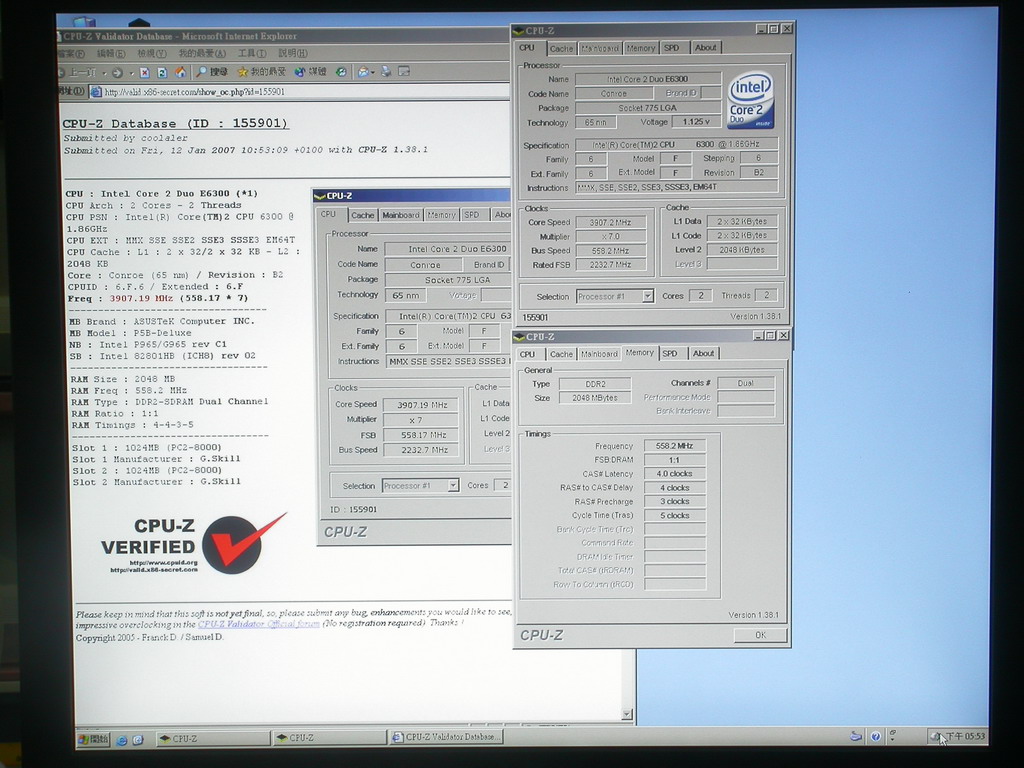Click memory Type value DDR2
Viewport: 1024px width, 768px height.
point(595,384)
